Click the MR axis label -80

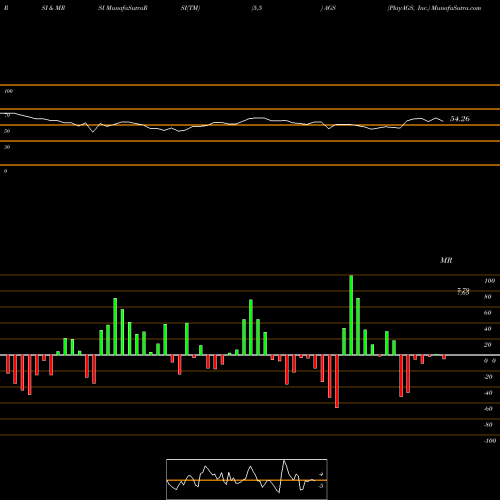(488, 425)
